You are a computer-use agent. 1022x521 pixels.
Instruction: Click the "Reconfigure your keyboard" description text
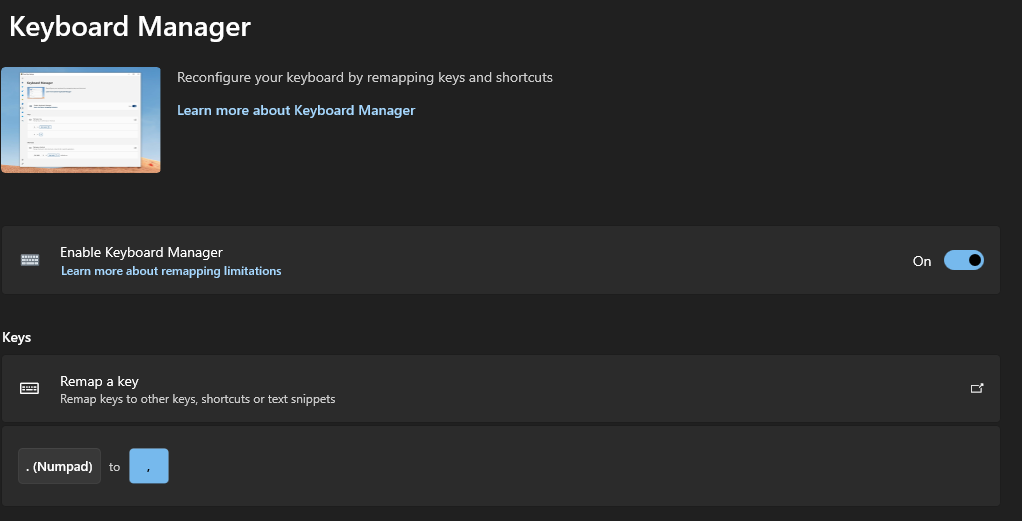click(x=364, y=77)
